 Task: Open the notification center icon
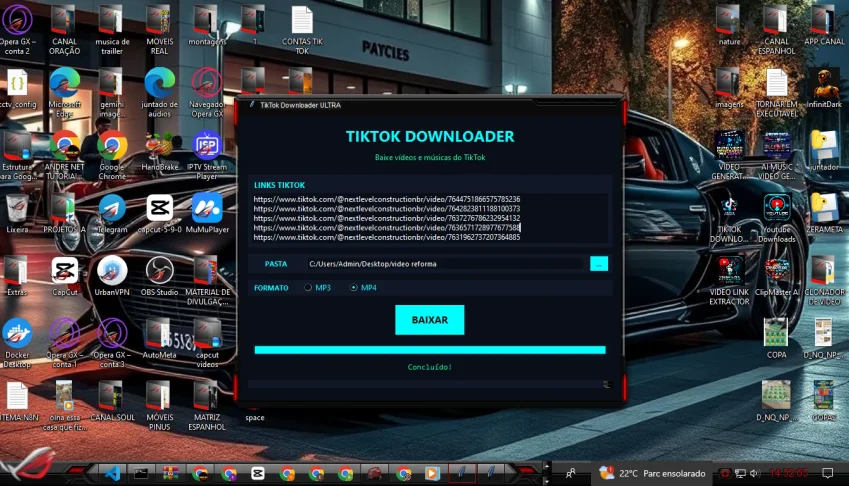(x=827, y=474)
